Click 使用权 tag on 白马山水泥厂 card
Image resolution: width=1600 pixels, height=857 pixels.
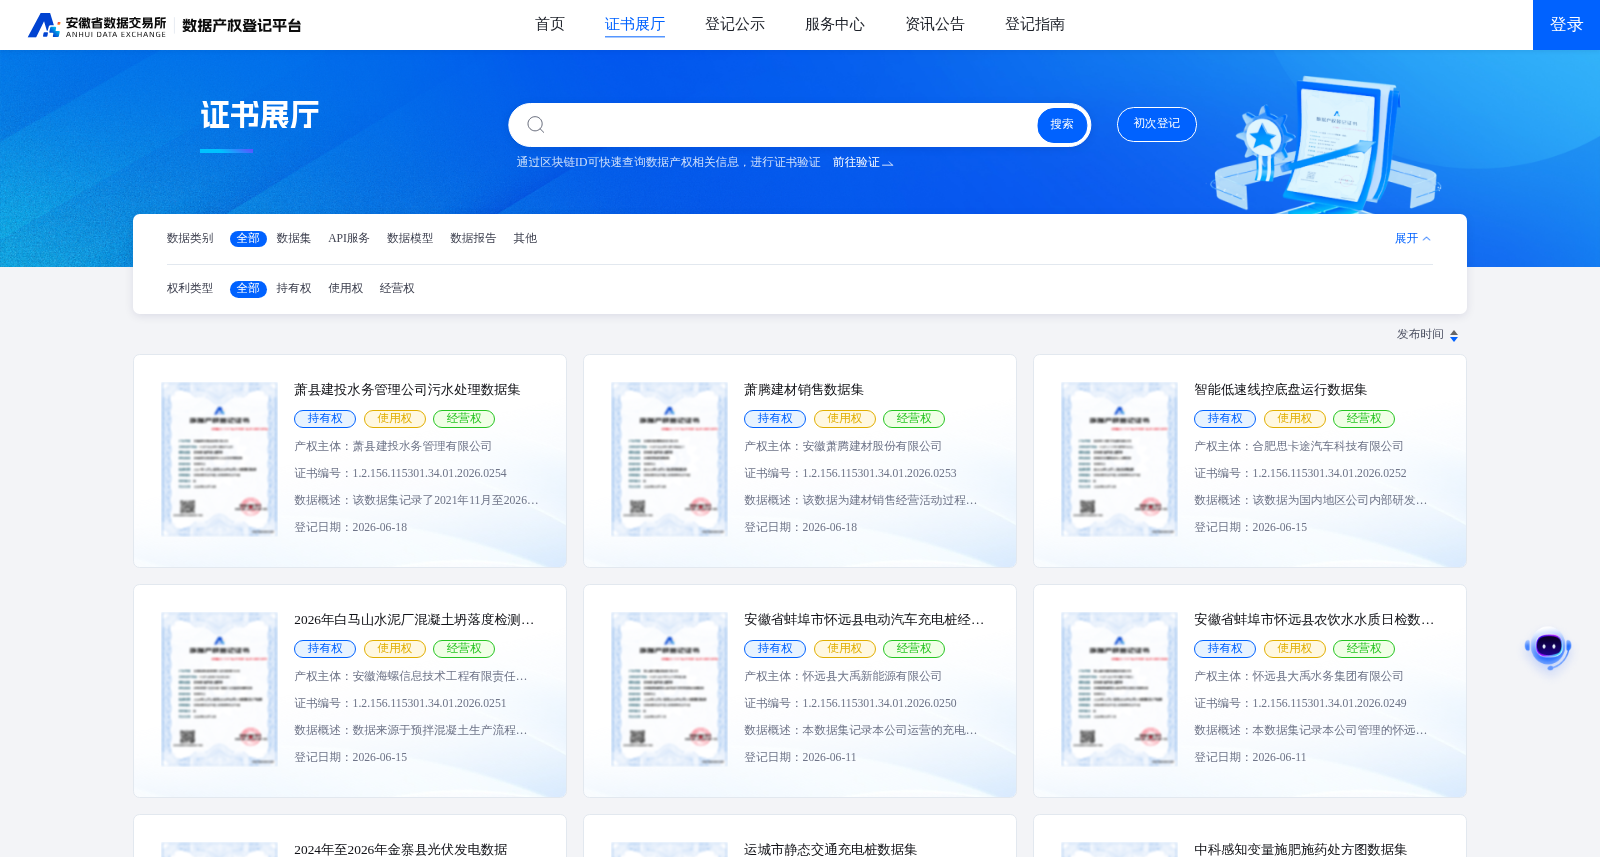pos(395,649)
